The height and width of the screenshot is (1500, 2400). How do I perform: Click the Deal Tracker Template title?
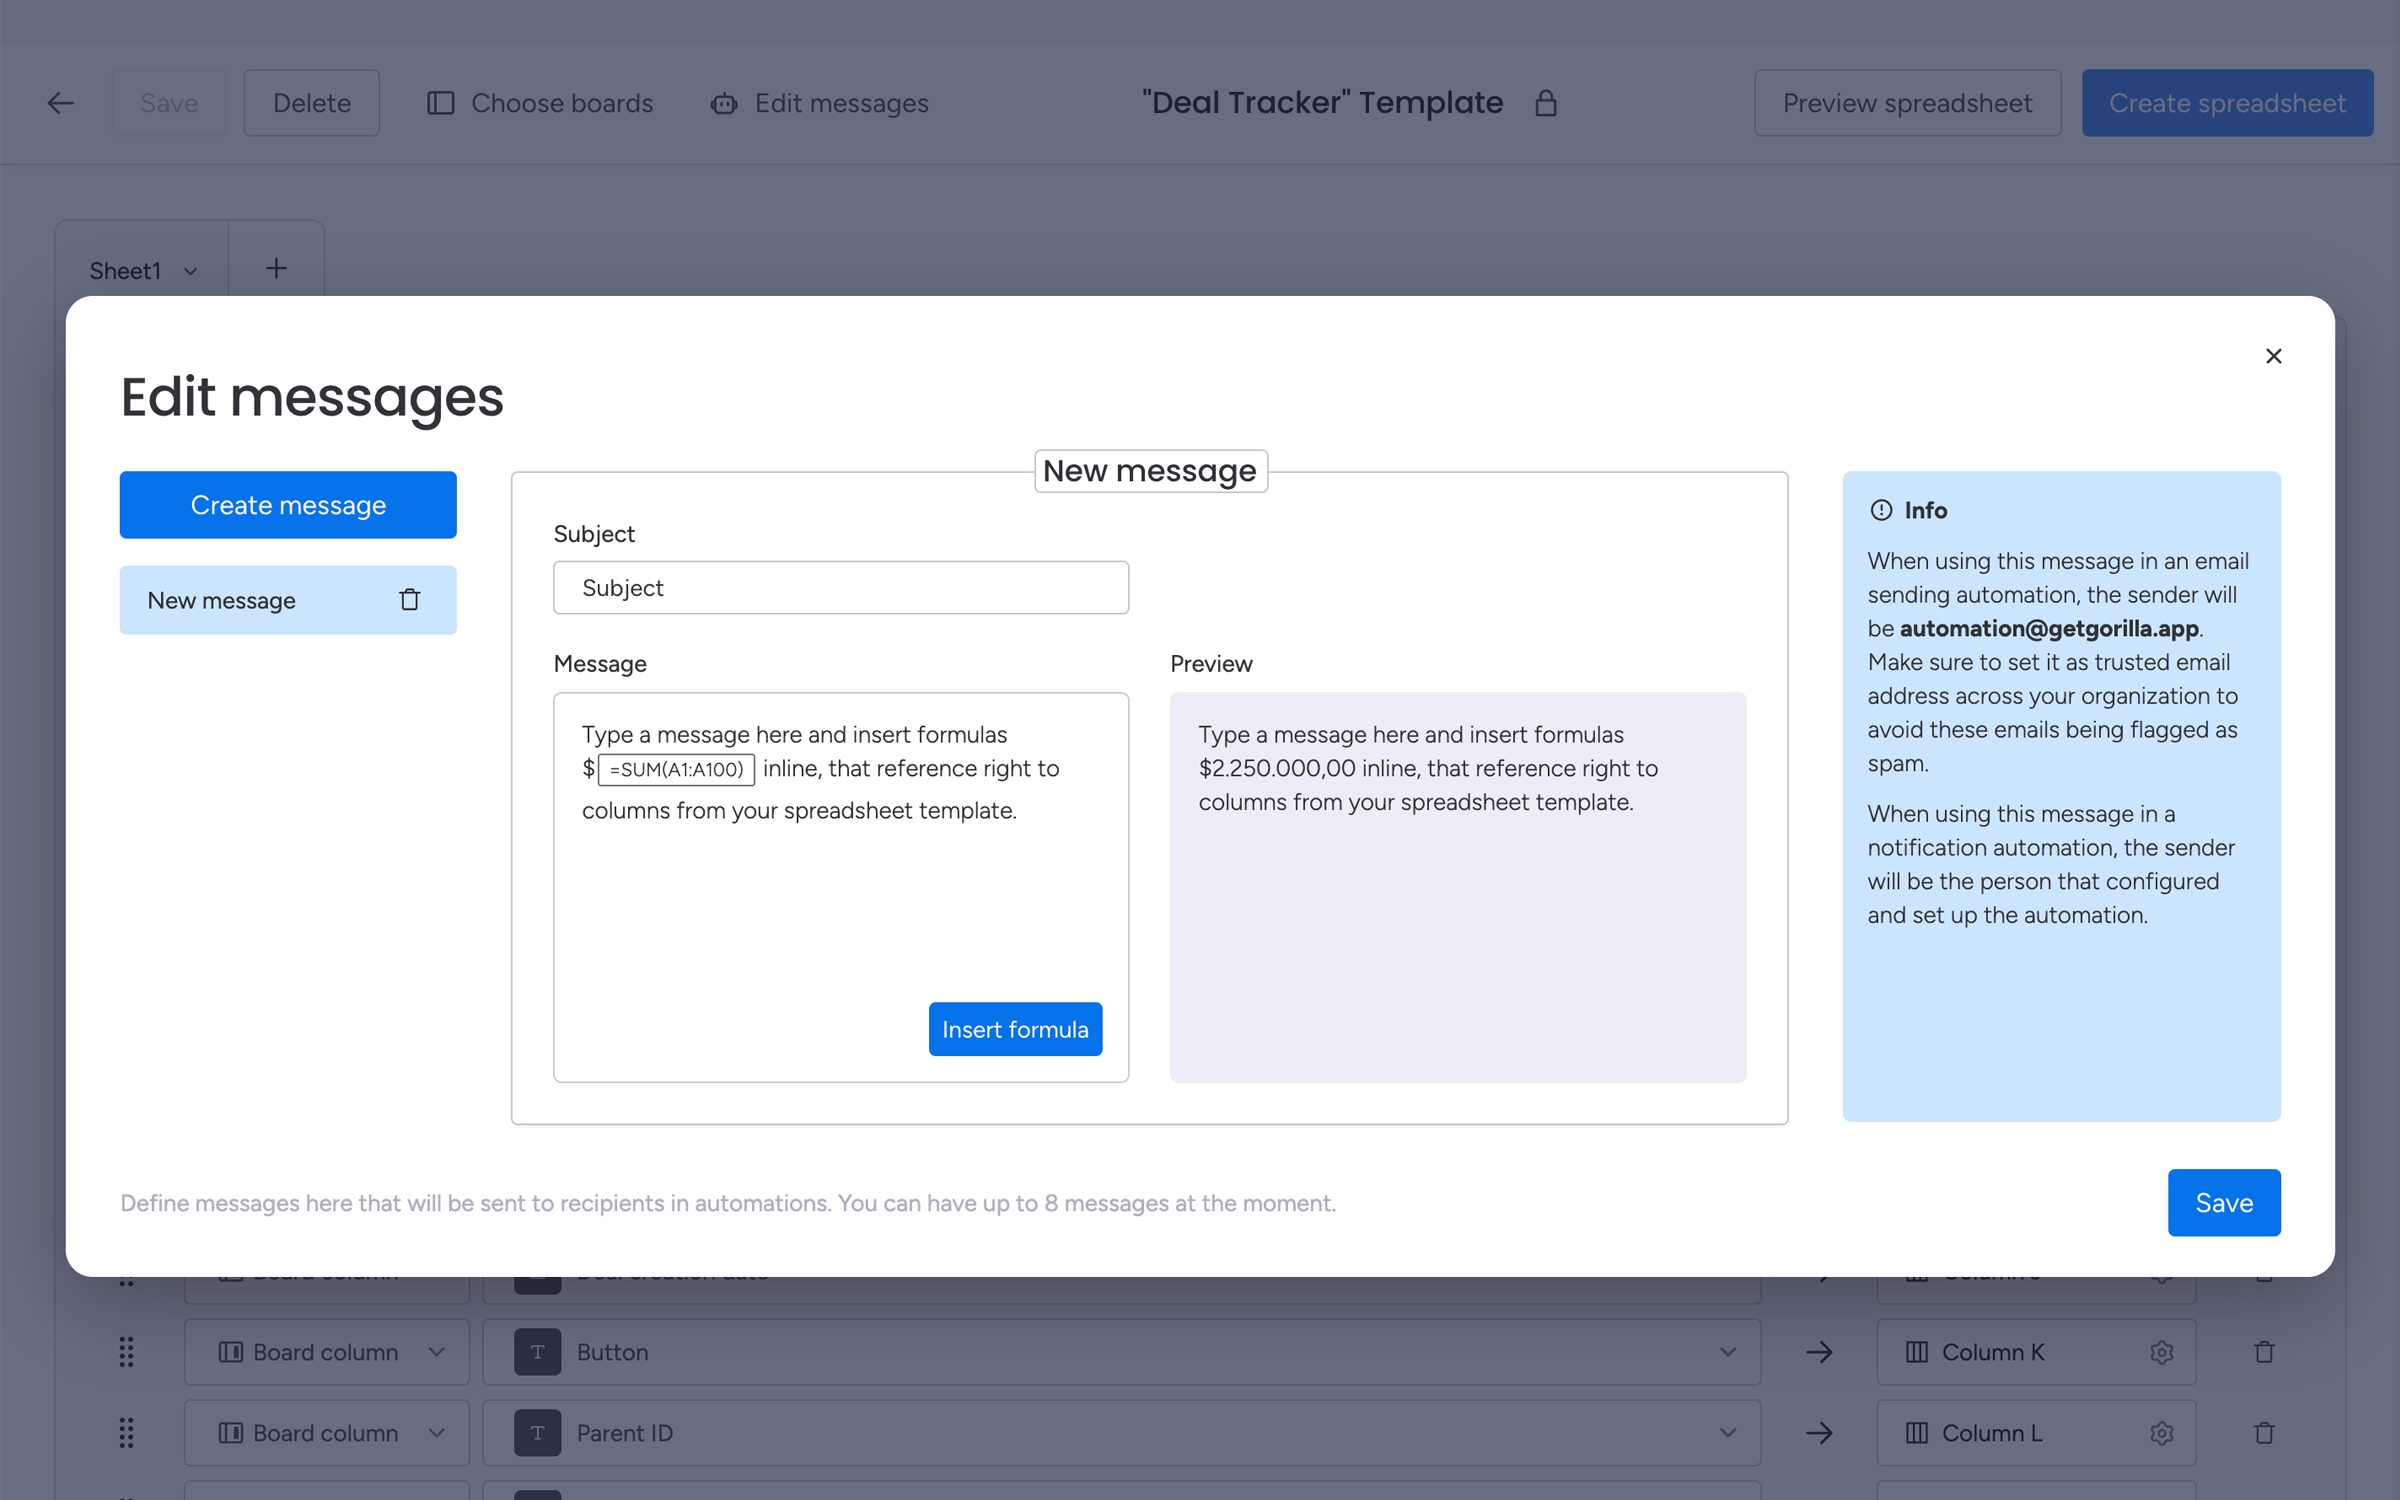tap(1323, 103)
